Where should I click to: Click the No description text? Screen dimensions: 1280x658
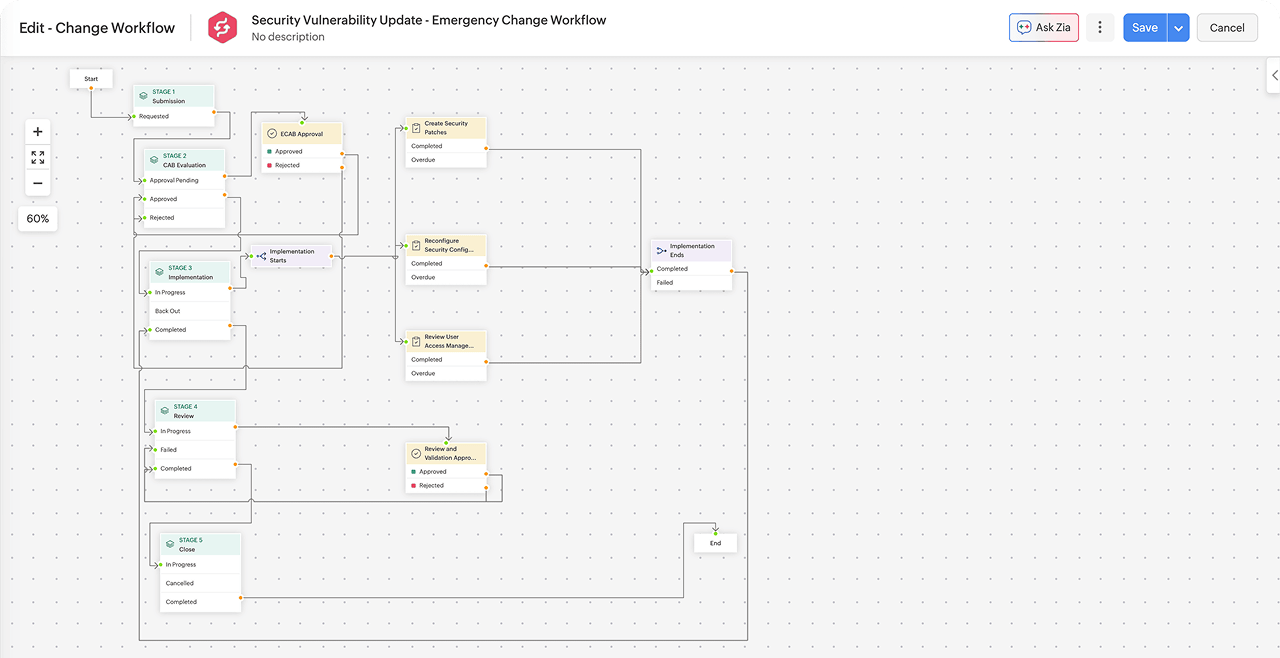pos(288,37)
